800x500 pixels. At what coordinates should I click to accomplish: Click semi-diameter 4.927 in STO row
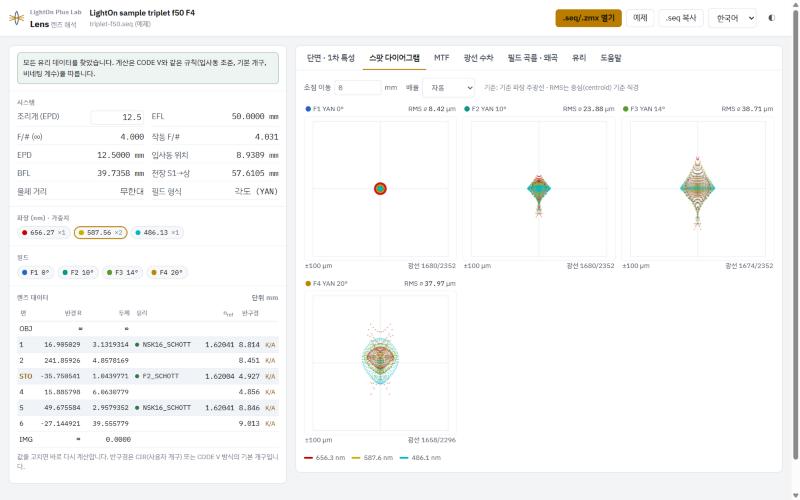(x=249, y=377)
